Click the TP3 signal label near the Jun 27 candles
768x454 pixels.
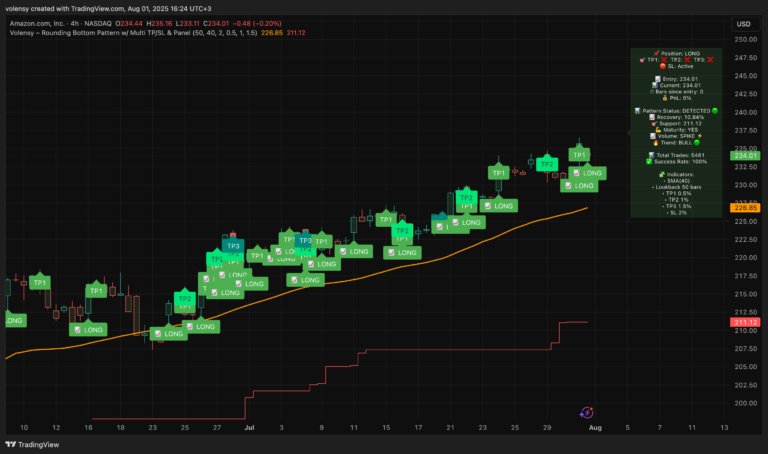click(233, 246)
